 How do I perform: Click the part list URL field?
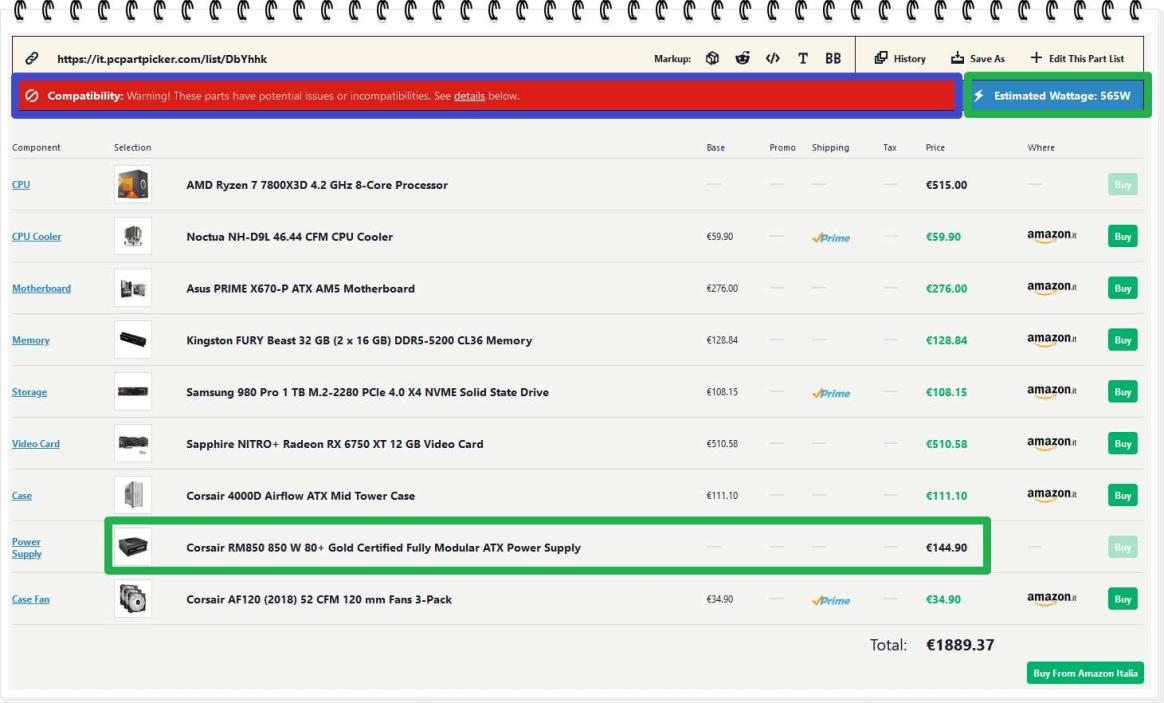[x=162, y=59]
